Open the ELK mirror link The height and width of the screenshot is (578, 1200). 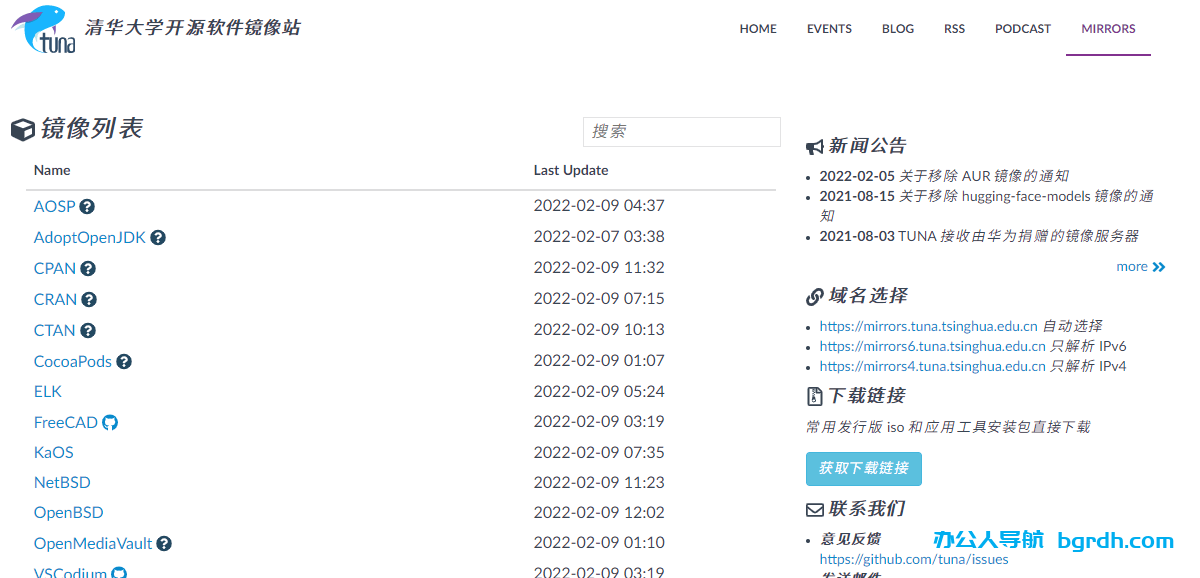[48, 392]
